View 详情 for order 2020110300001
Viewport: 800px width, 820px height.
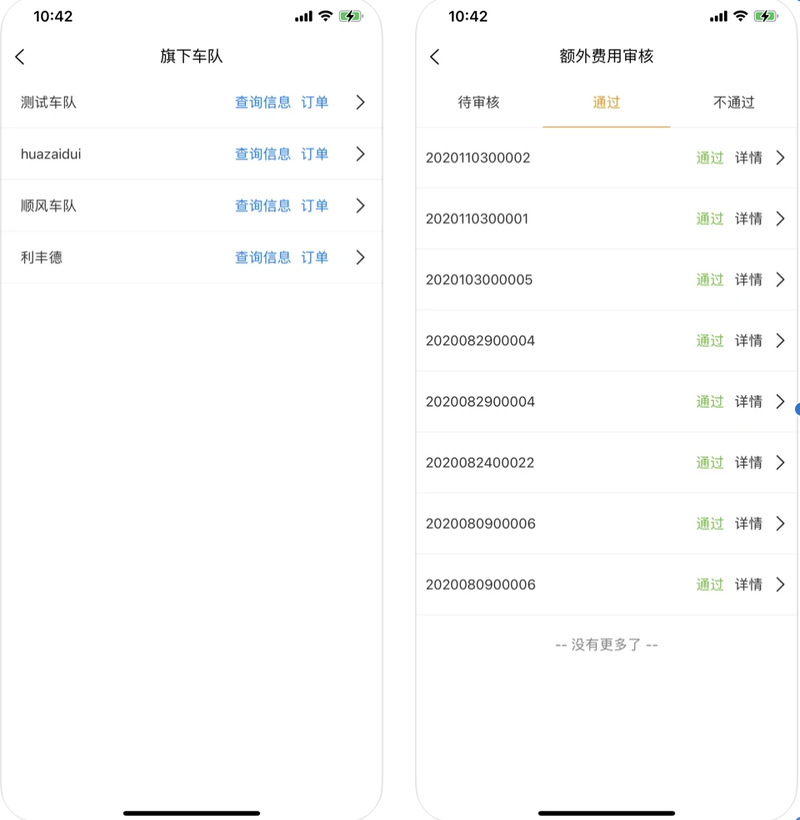pos(748,219)
